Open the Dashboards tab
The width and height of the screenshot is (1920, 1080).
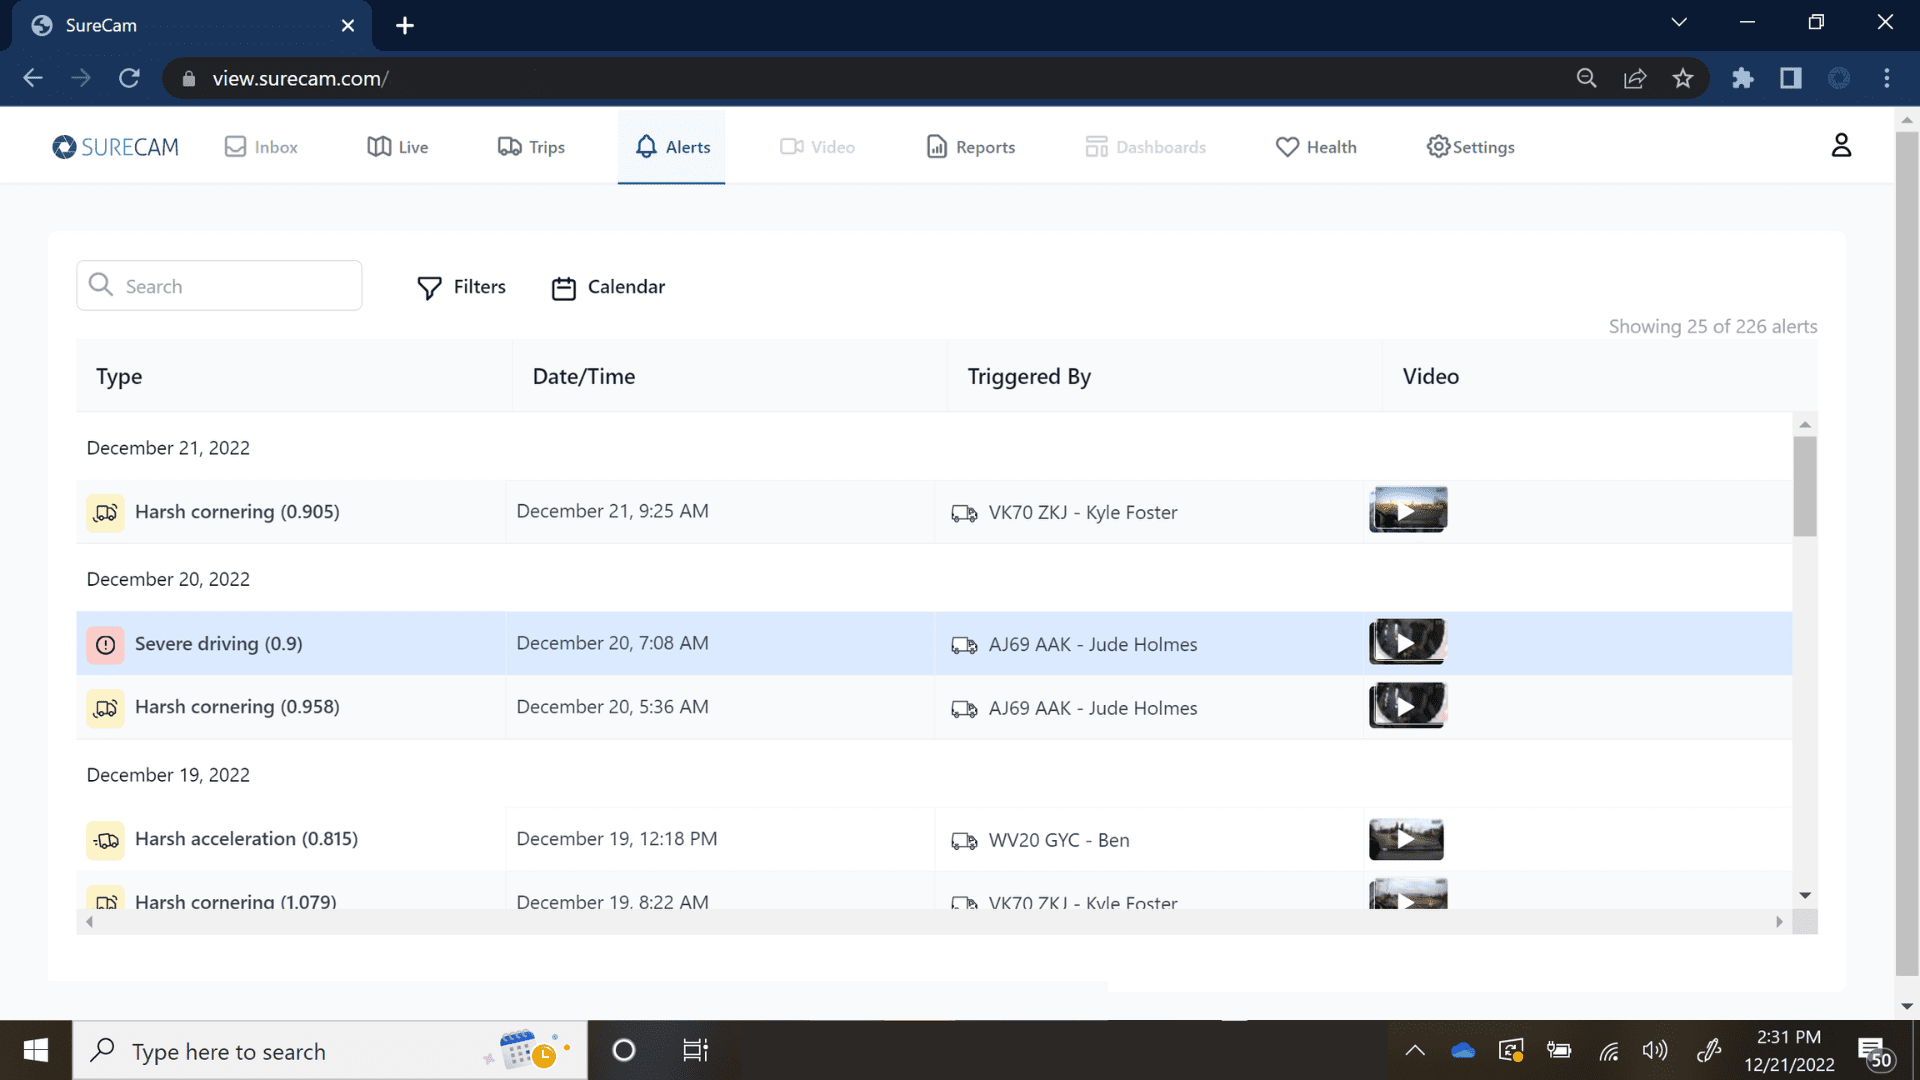point(1145,146)
